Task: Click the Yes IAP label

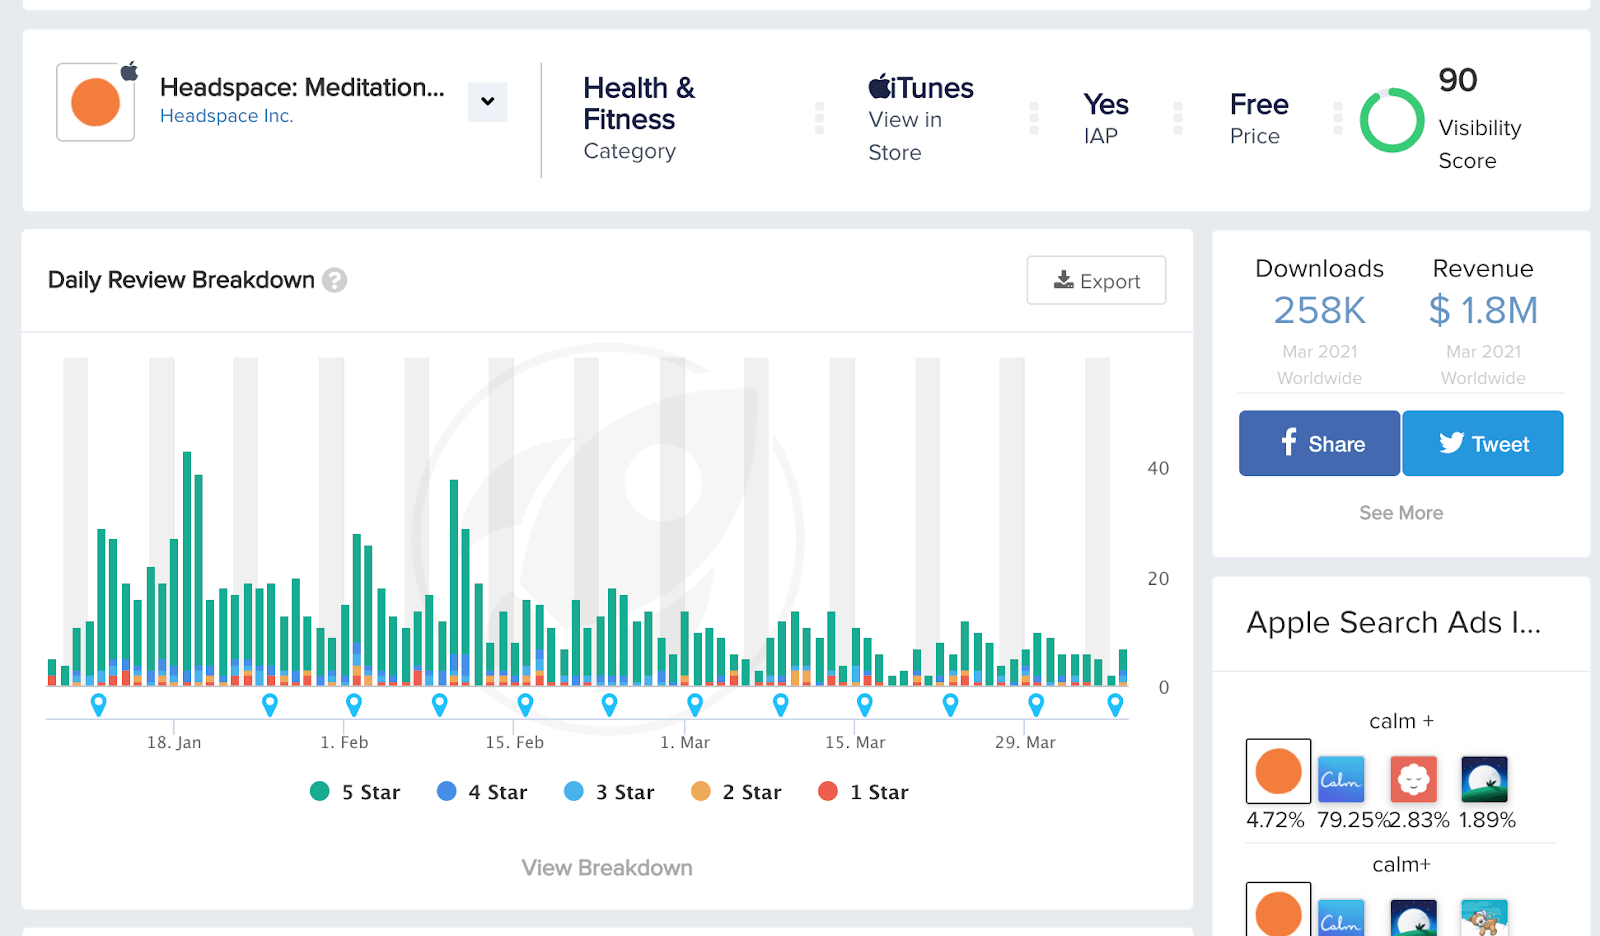Action: [x=1105, y=119]
